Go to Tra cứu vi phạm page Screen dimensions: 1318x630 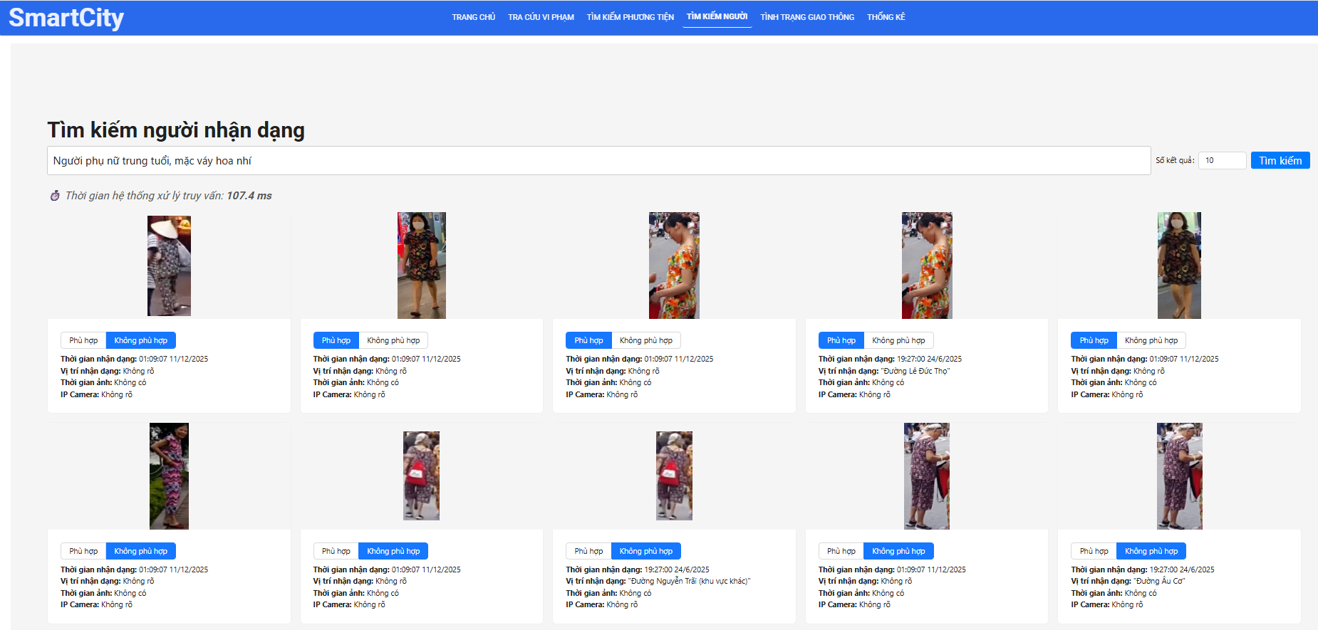541,17
